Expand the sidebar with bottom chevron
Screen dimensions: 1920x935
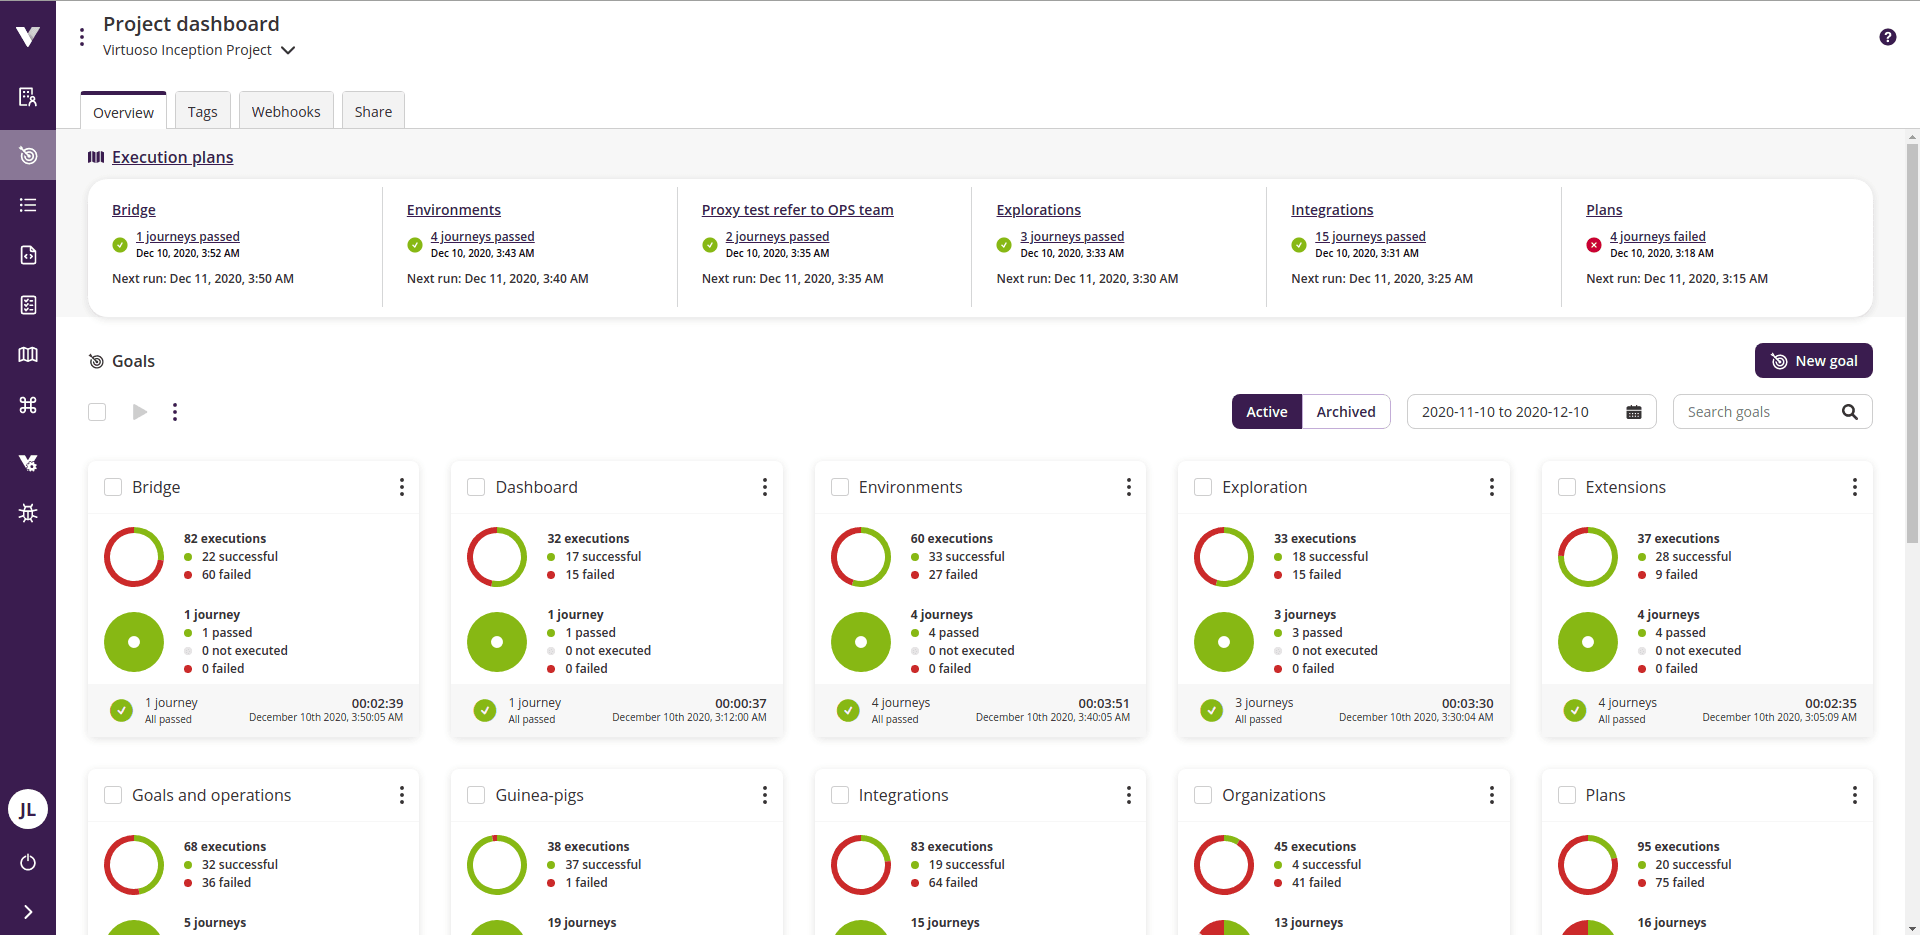click(x=28, y=912)
